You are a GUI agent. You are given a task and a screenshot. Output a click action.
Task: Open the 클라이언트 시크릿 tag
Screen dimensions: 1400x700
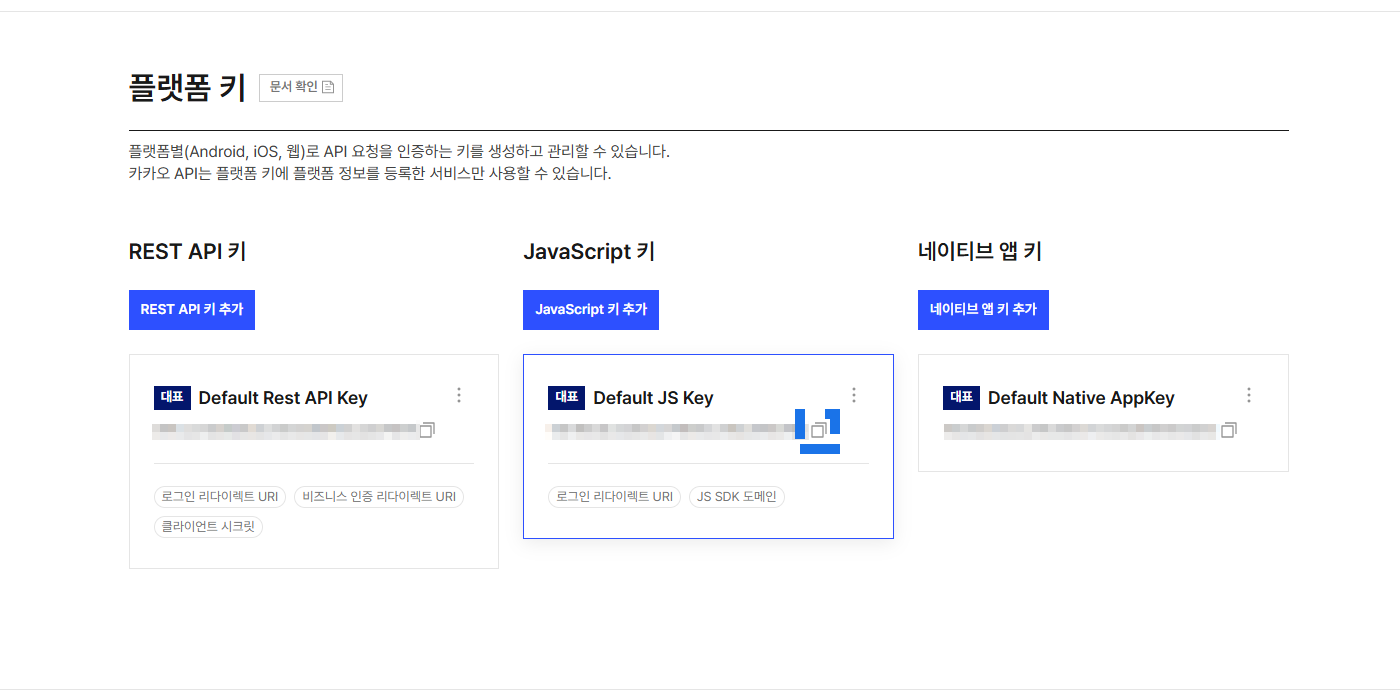(x=208, y=527)
